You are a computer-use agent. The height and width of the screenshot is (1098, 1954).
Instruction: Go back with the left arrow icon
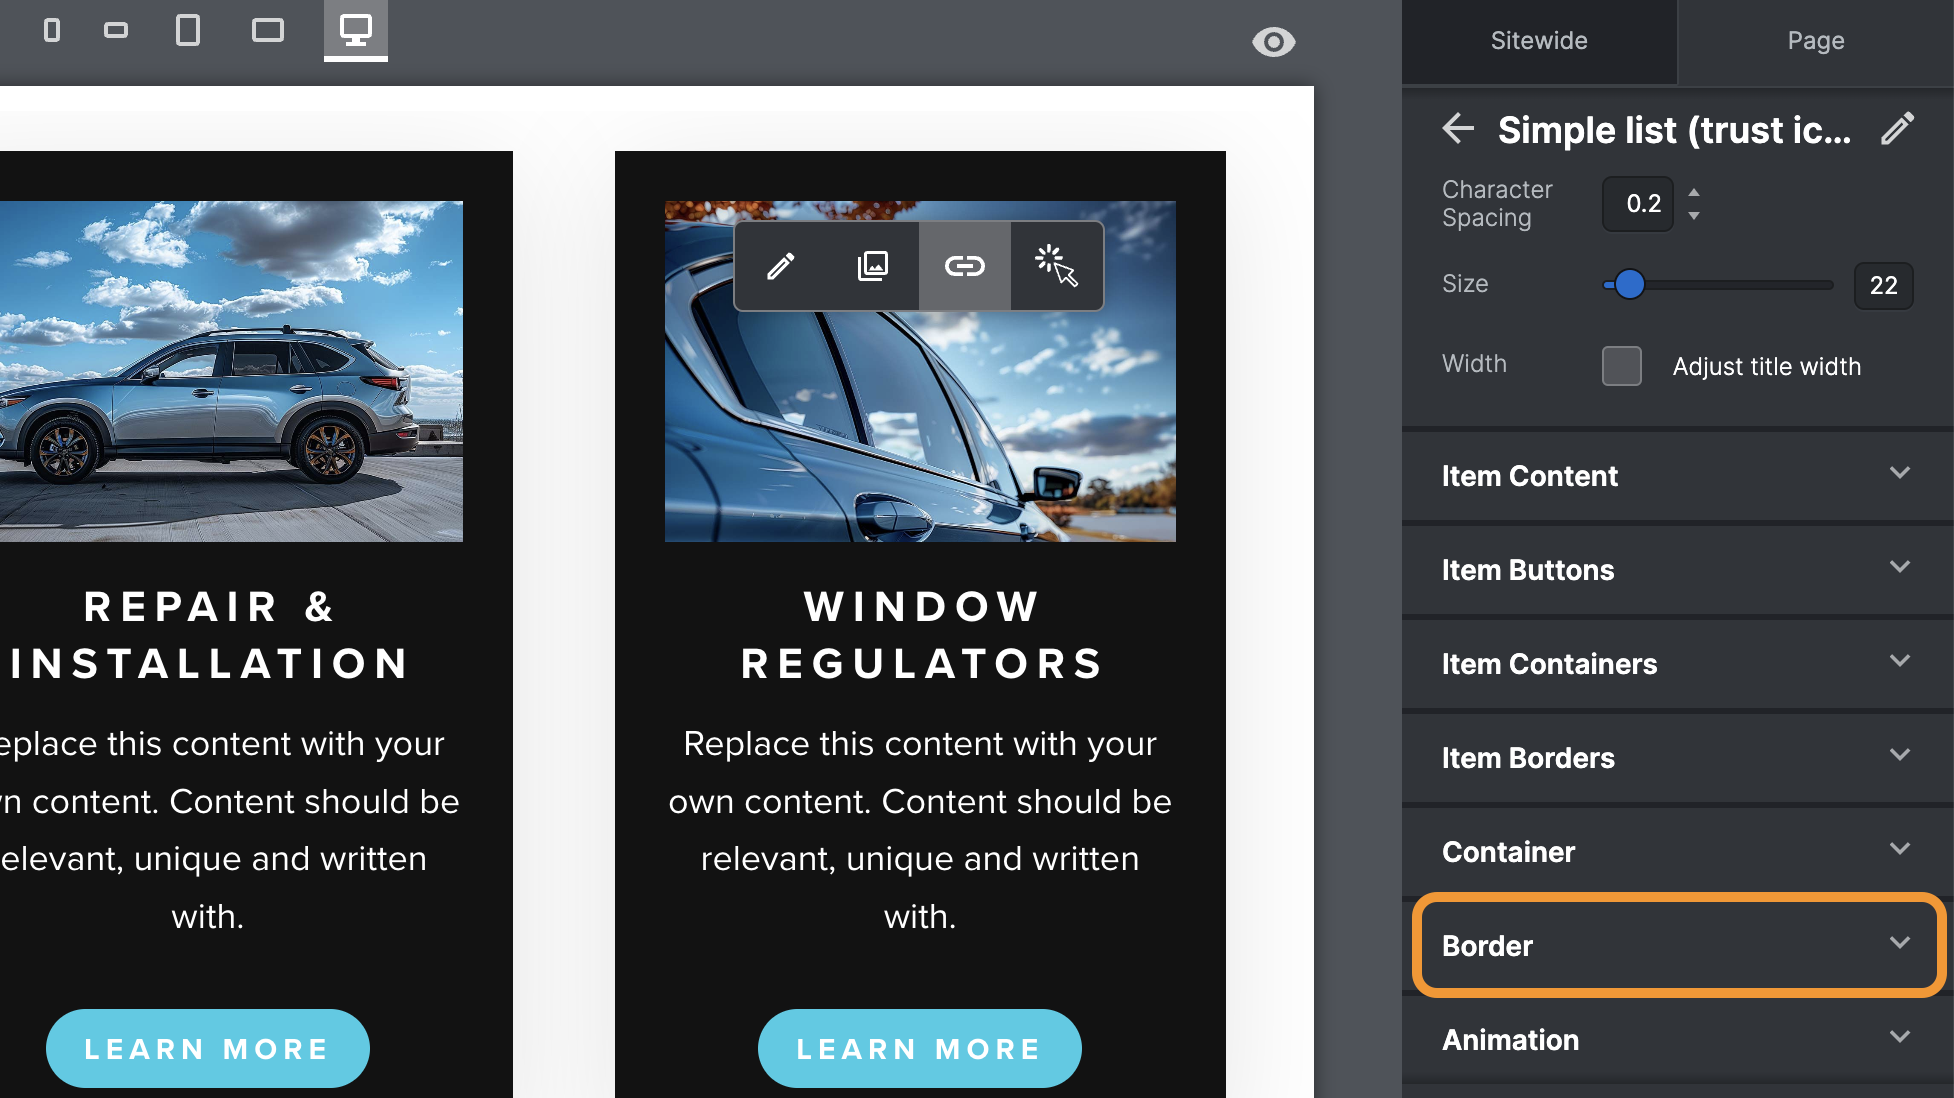tap(1459, 129)
